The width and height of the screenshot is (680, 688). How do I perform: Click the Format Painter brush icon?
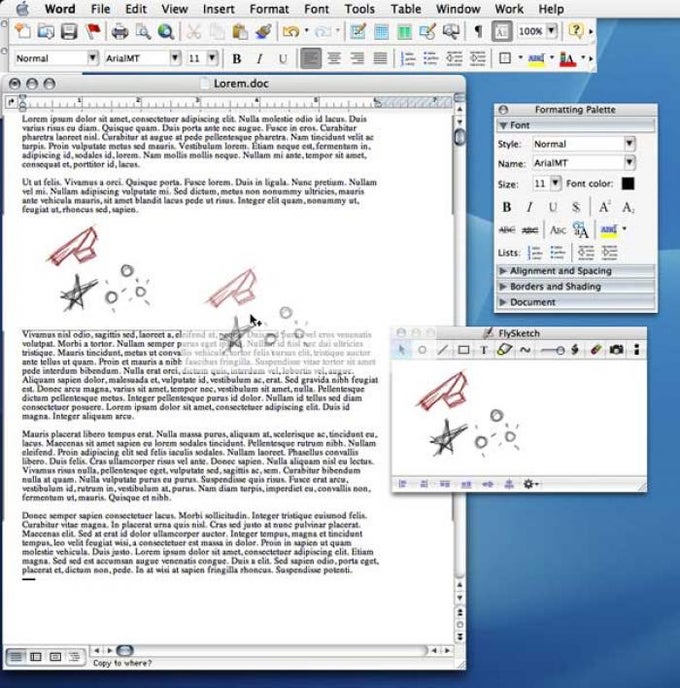click(x=263, y=31)
